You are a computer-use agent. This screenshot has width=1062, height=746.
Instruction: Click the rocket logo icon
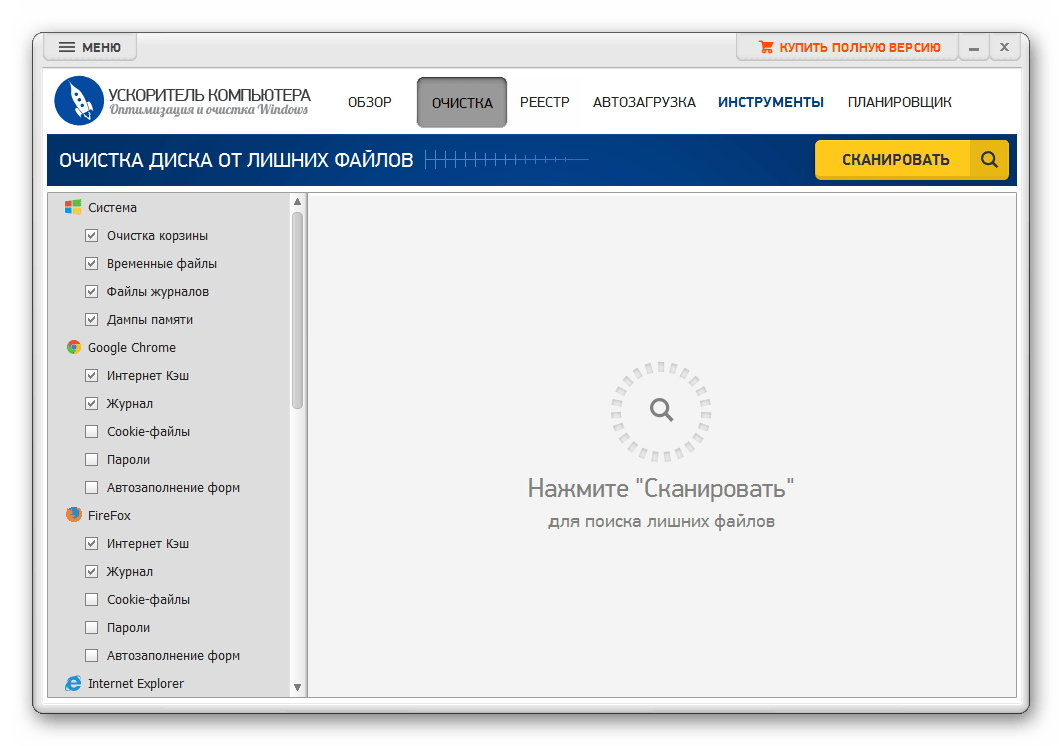(79, 100)
